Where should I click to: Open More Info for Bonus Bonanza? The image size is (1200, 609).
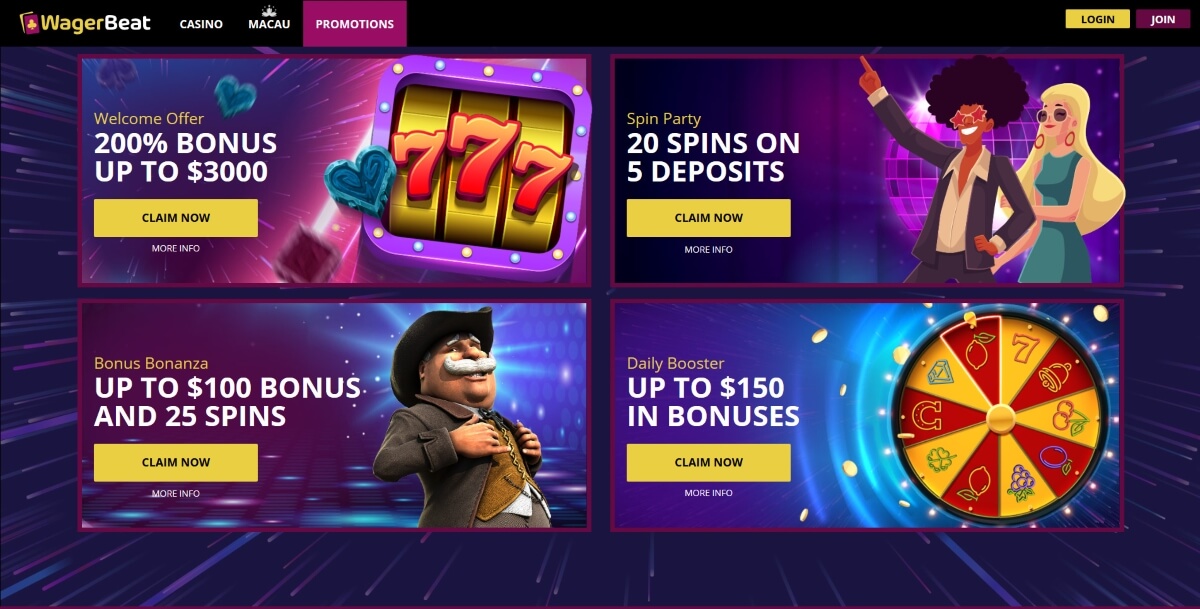pyautogui.click(x=176, y=493)
